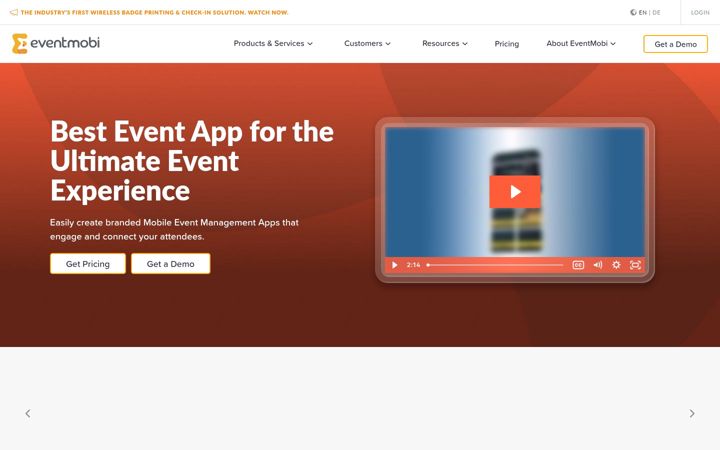The width and height of the screenshot is (720, 450).
Task: Go to previous carousel slide
Action: tap(28, 413)
